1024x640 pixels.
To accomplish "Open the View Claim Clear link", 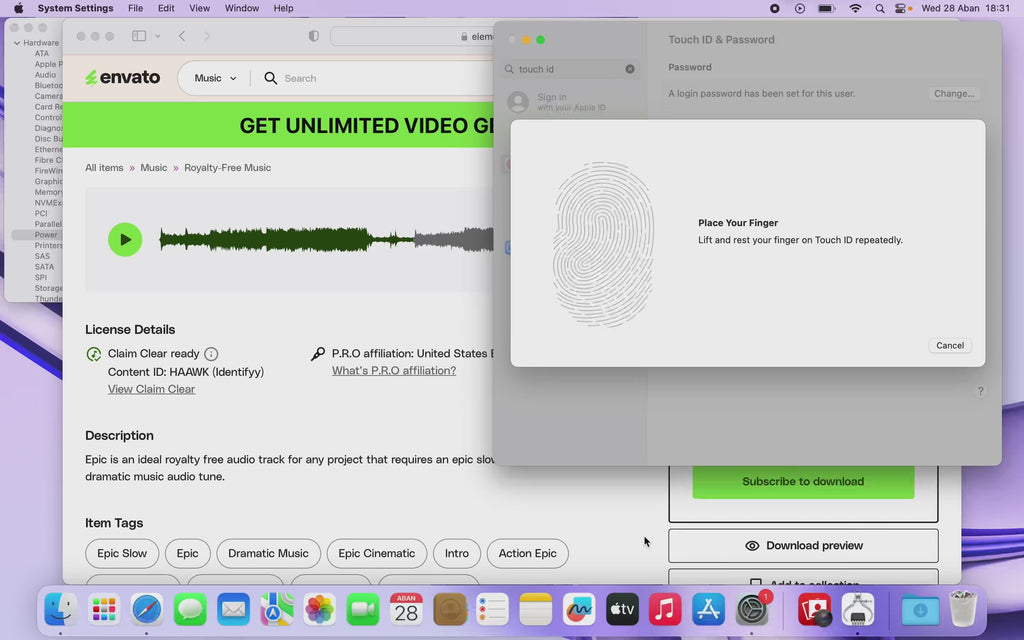I will (151, 389).
